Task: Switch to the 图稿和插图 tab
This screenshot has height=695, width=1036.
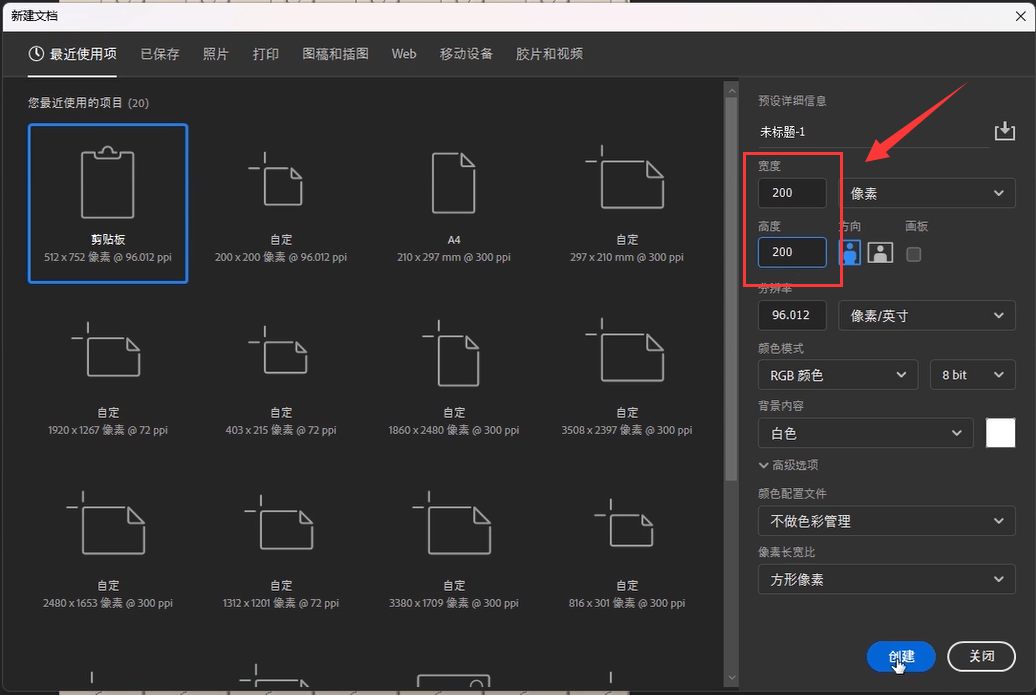Action: pyautogui.click(x=335, y=54)
